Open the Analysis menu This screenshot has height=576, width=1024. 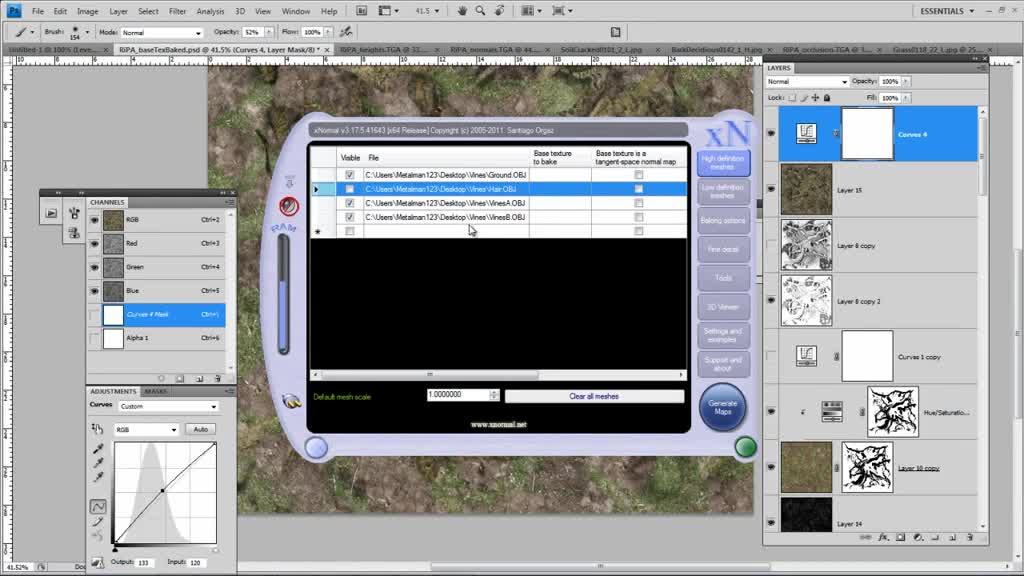(210, 11)
